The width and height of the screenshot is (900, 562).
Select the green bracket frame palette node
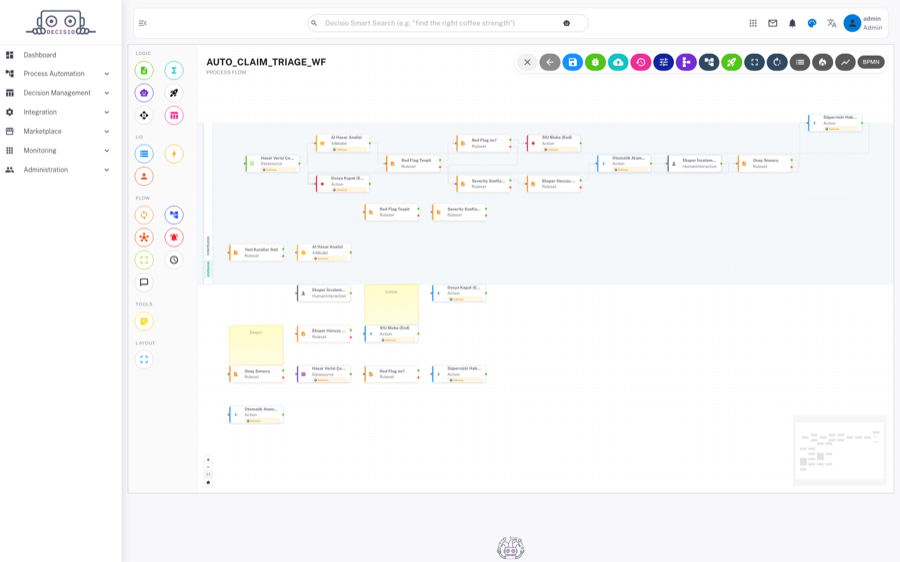(144, 260)
